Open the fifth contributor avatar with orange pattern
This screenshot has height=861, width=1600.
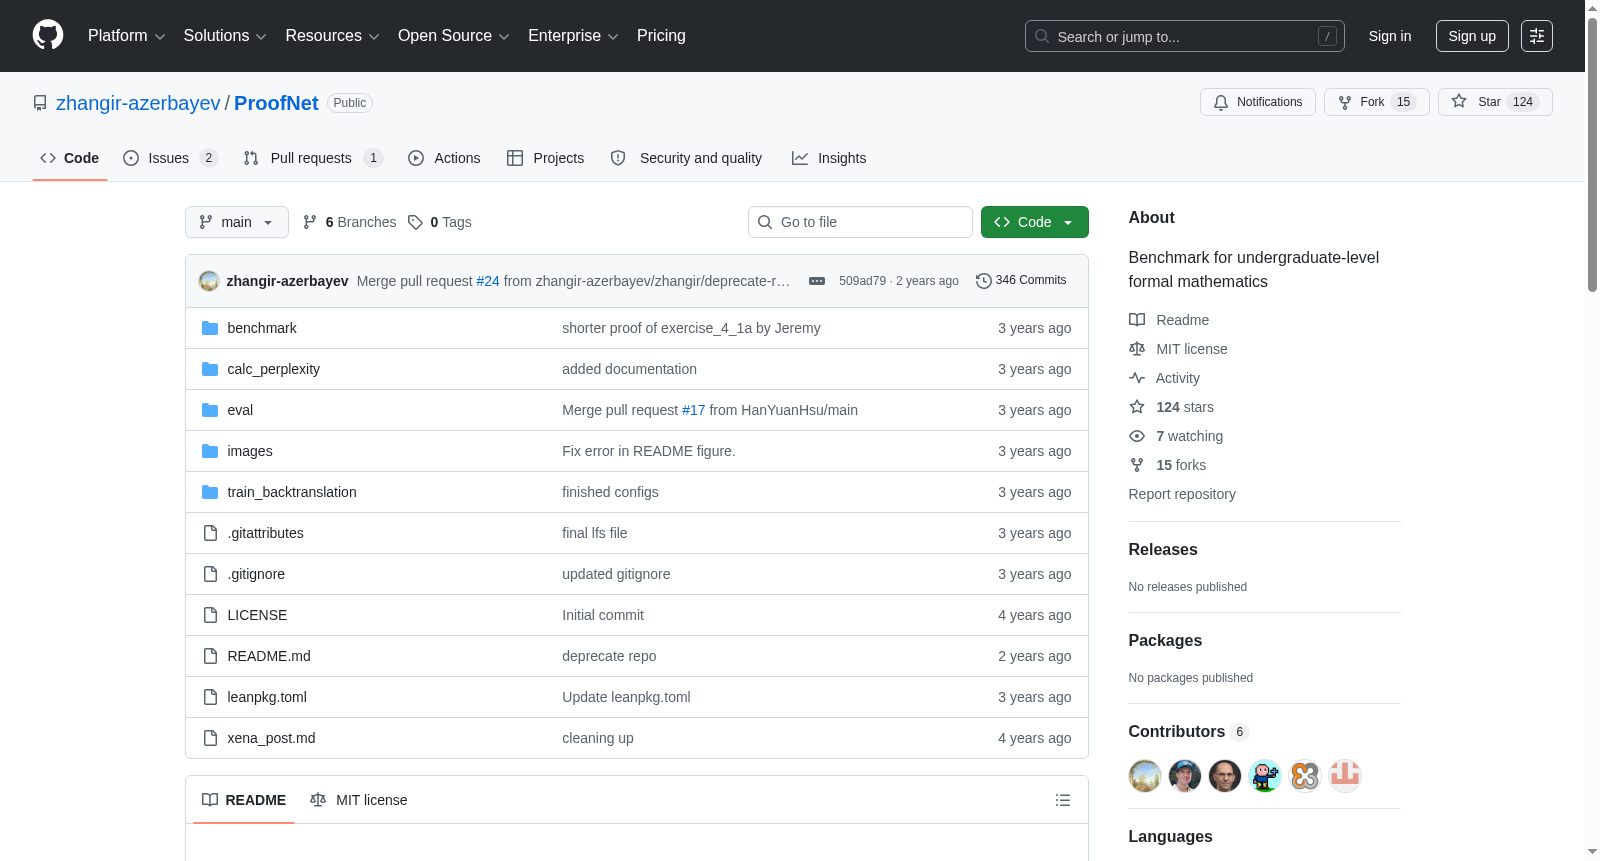click(x=1305, y=776)
